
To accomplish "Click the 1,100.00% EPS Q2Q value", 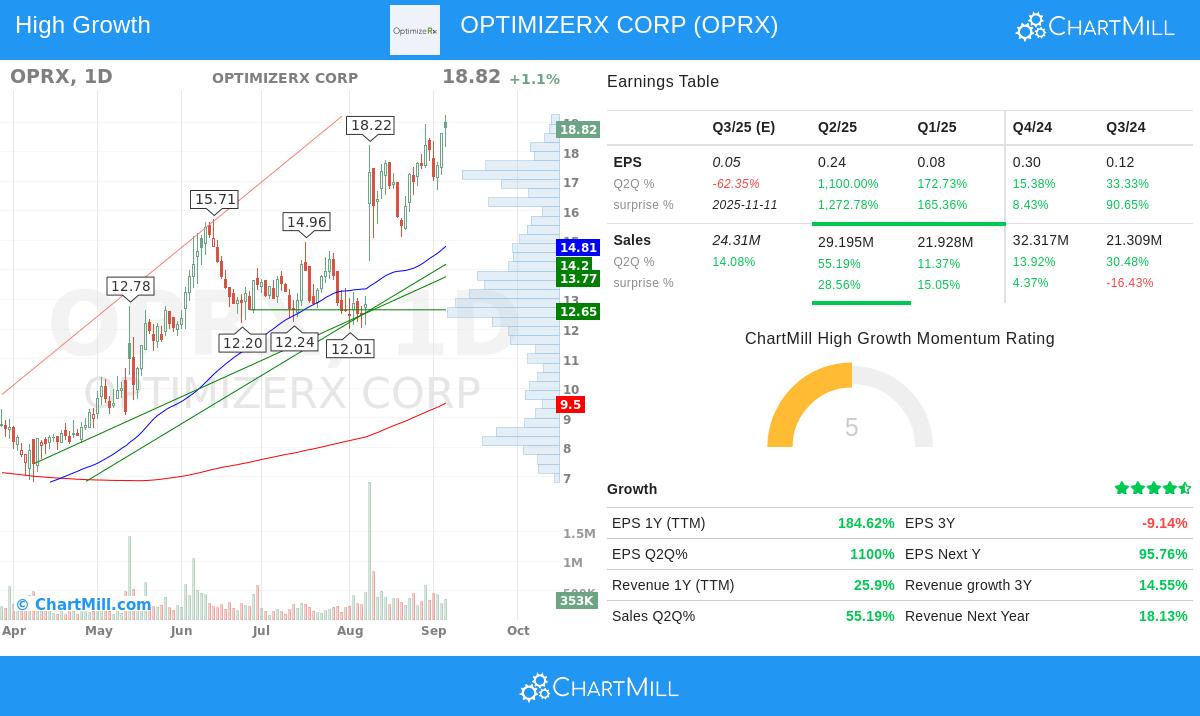I will coord(848,184).
